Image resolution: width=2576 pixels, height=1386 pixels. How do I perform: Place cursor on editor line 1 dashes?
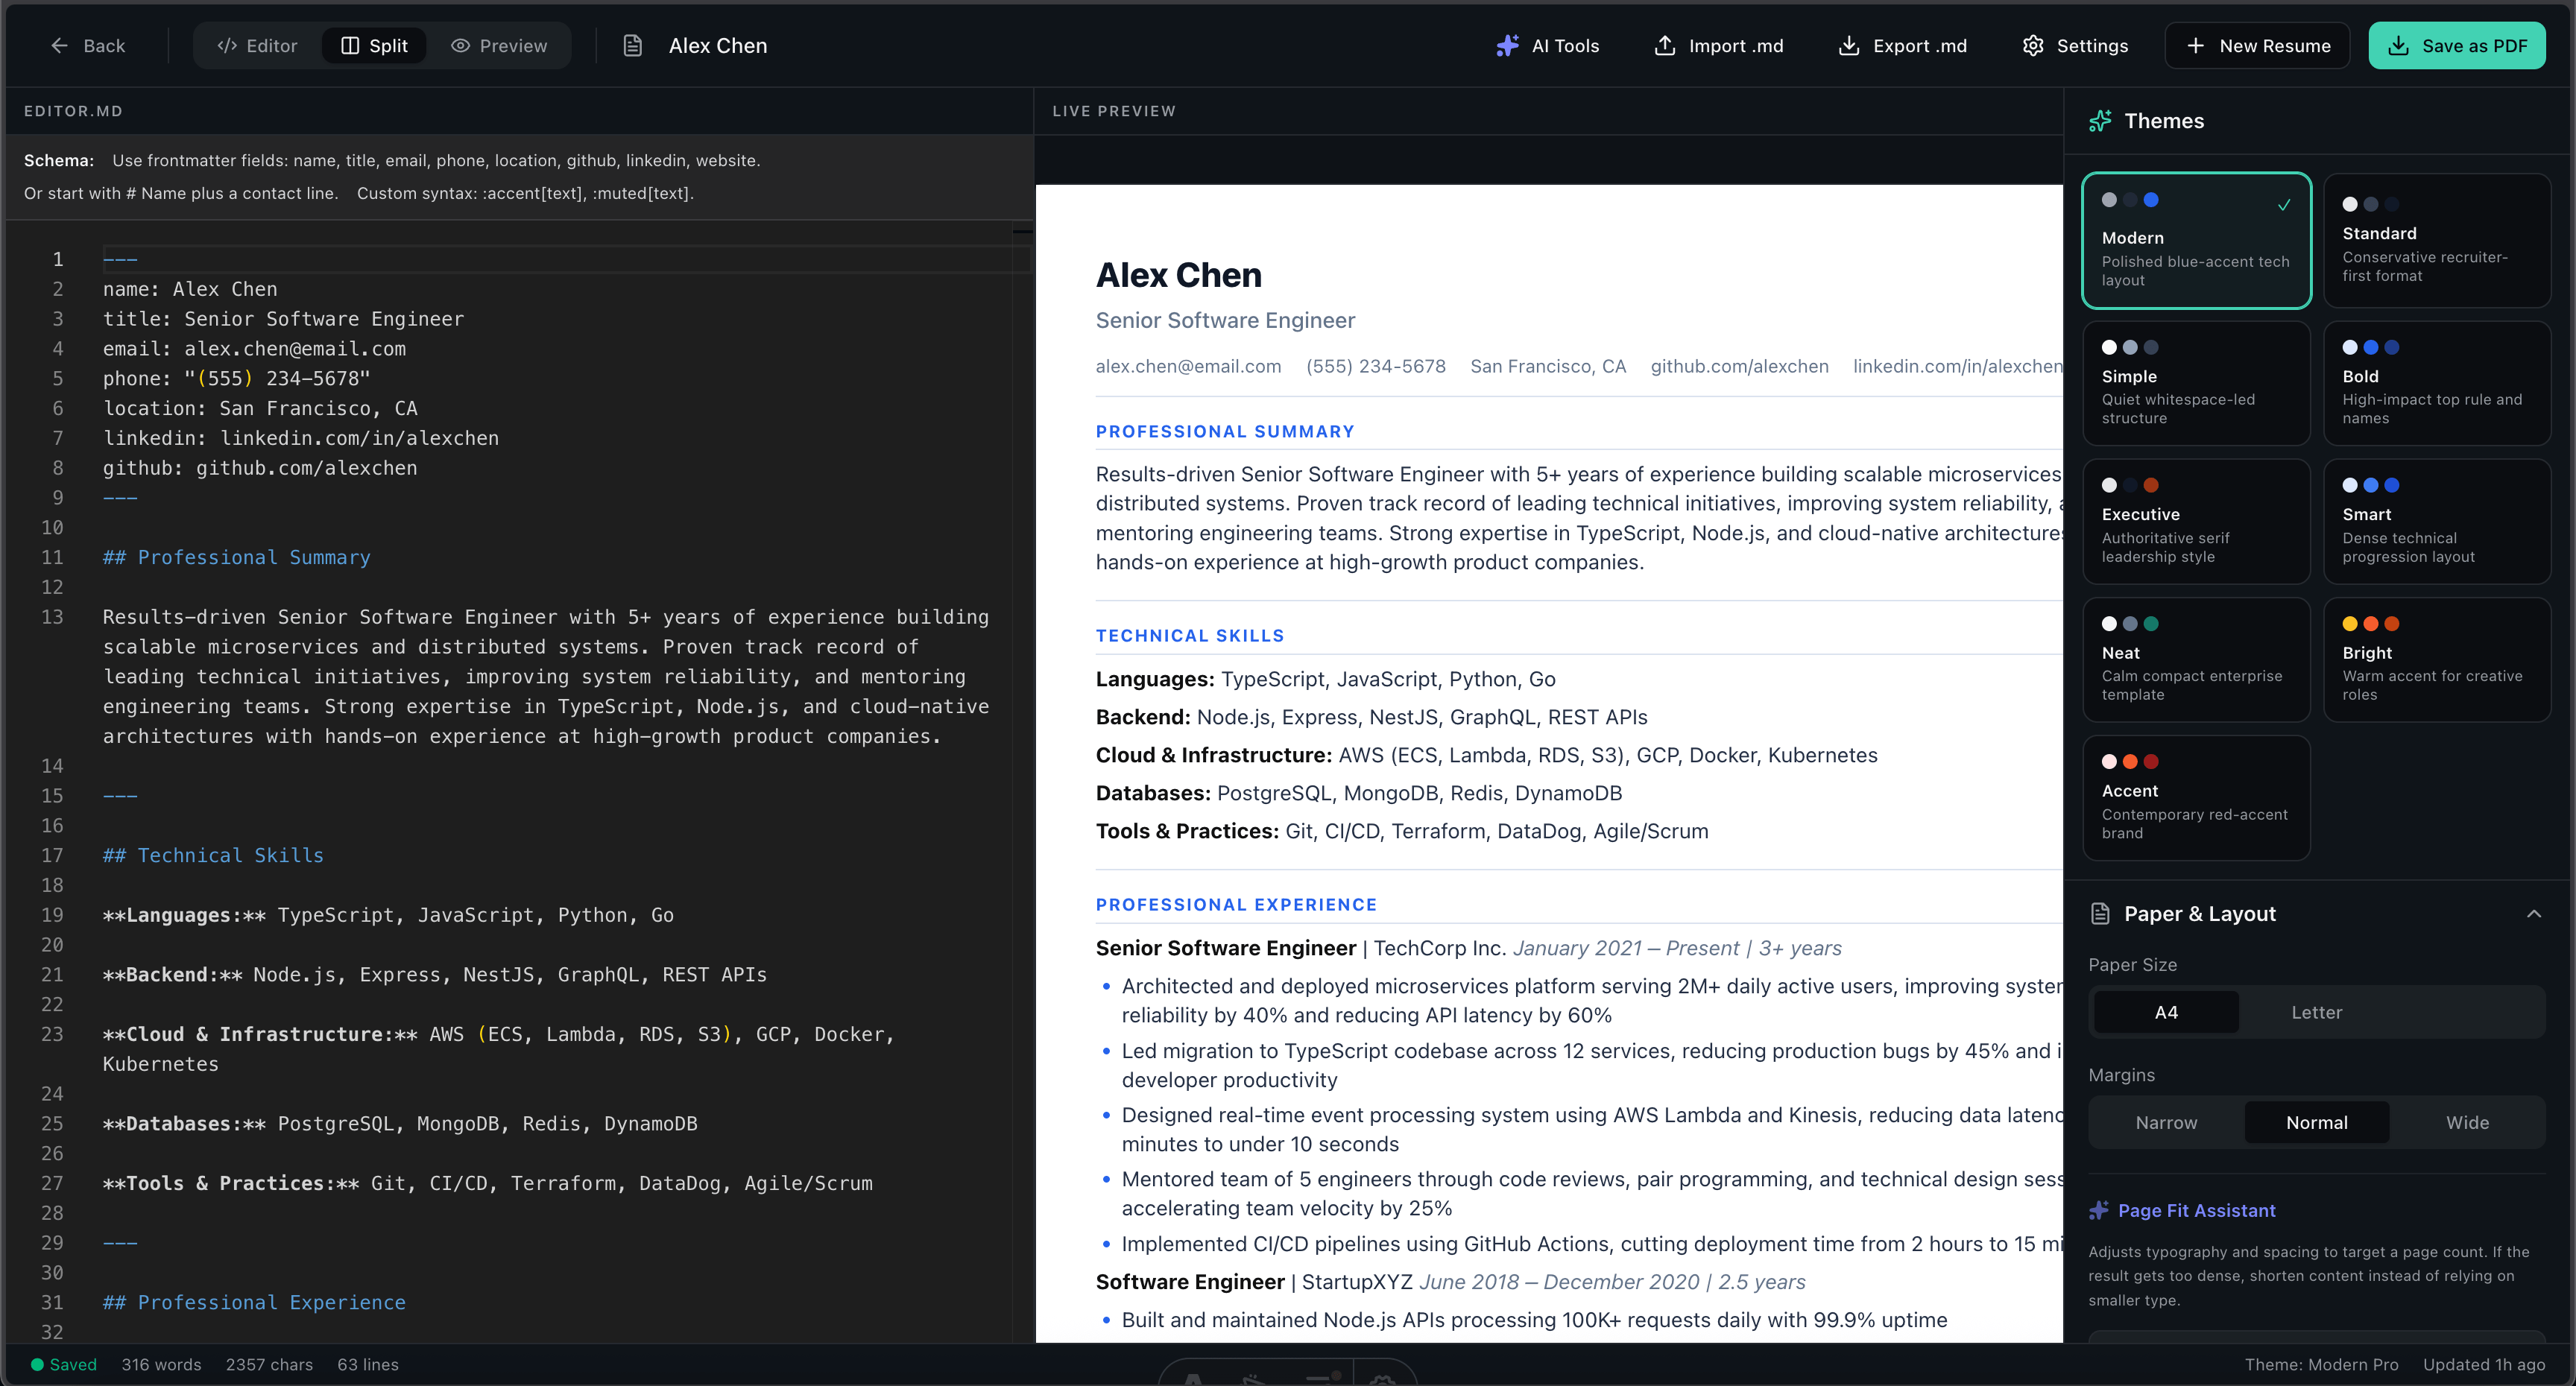(120, 259)
